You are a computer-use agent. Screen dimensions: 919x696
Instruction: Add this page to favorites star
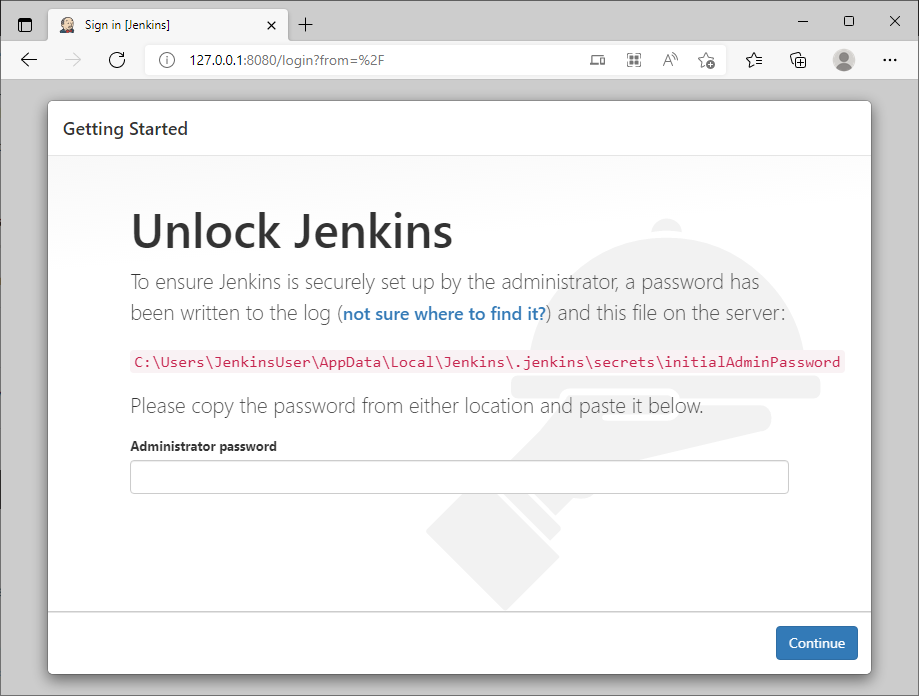coord(706,60)
